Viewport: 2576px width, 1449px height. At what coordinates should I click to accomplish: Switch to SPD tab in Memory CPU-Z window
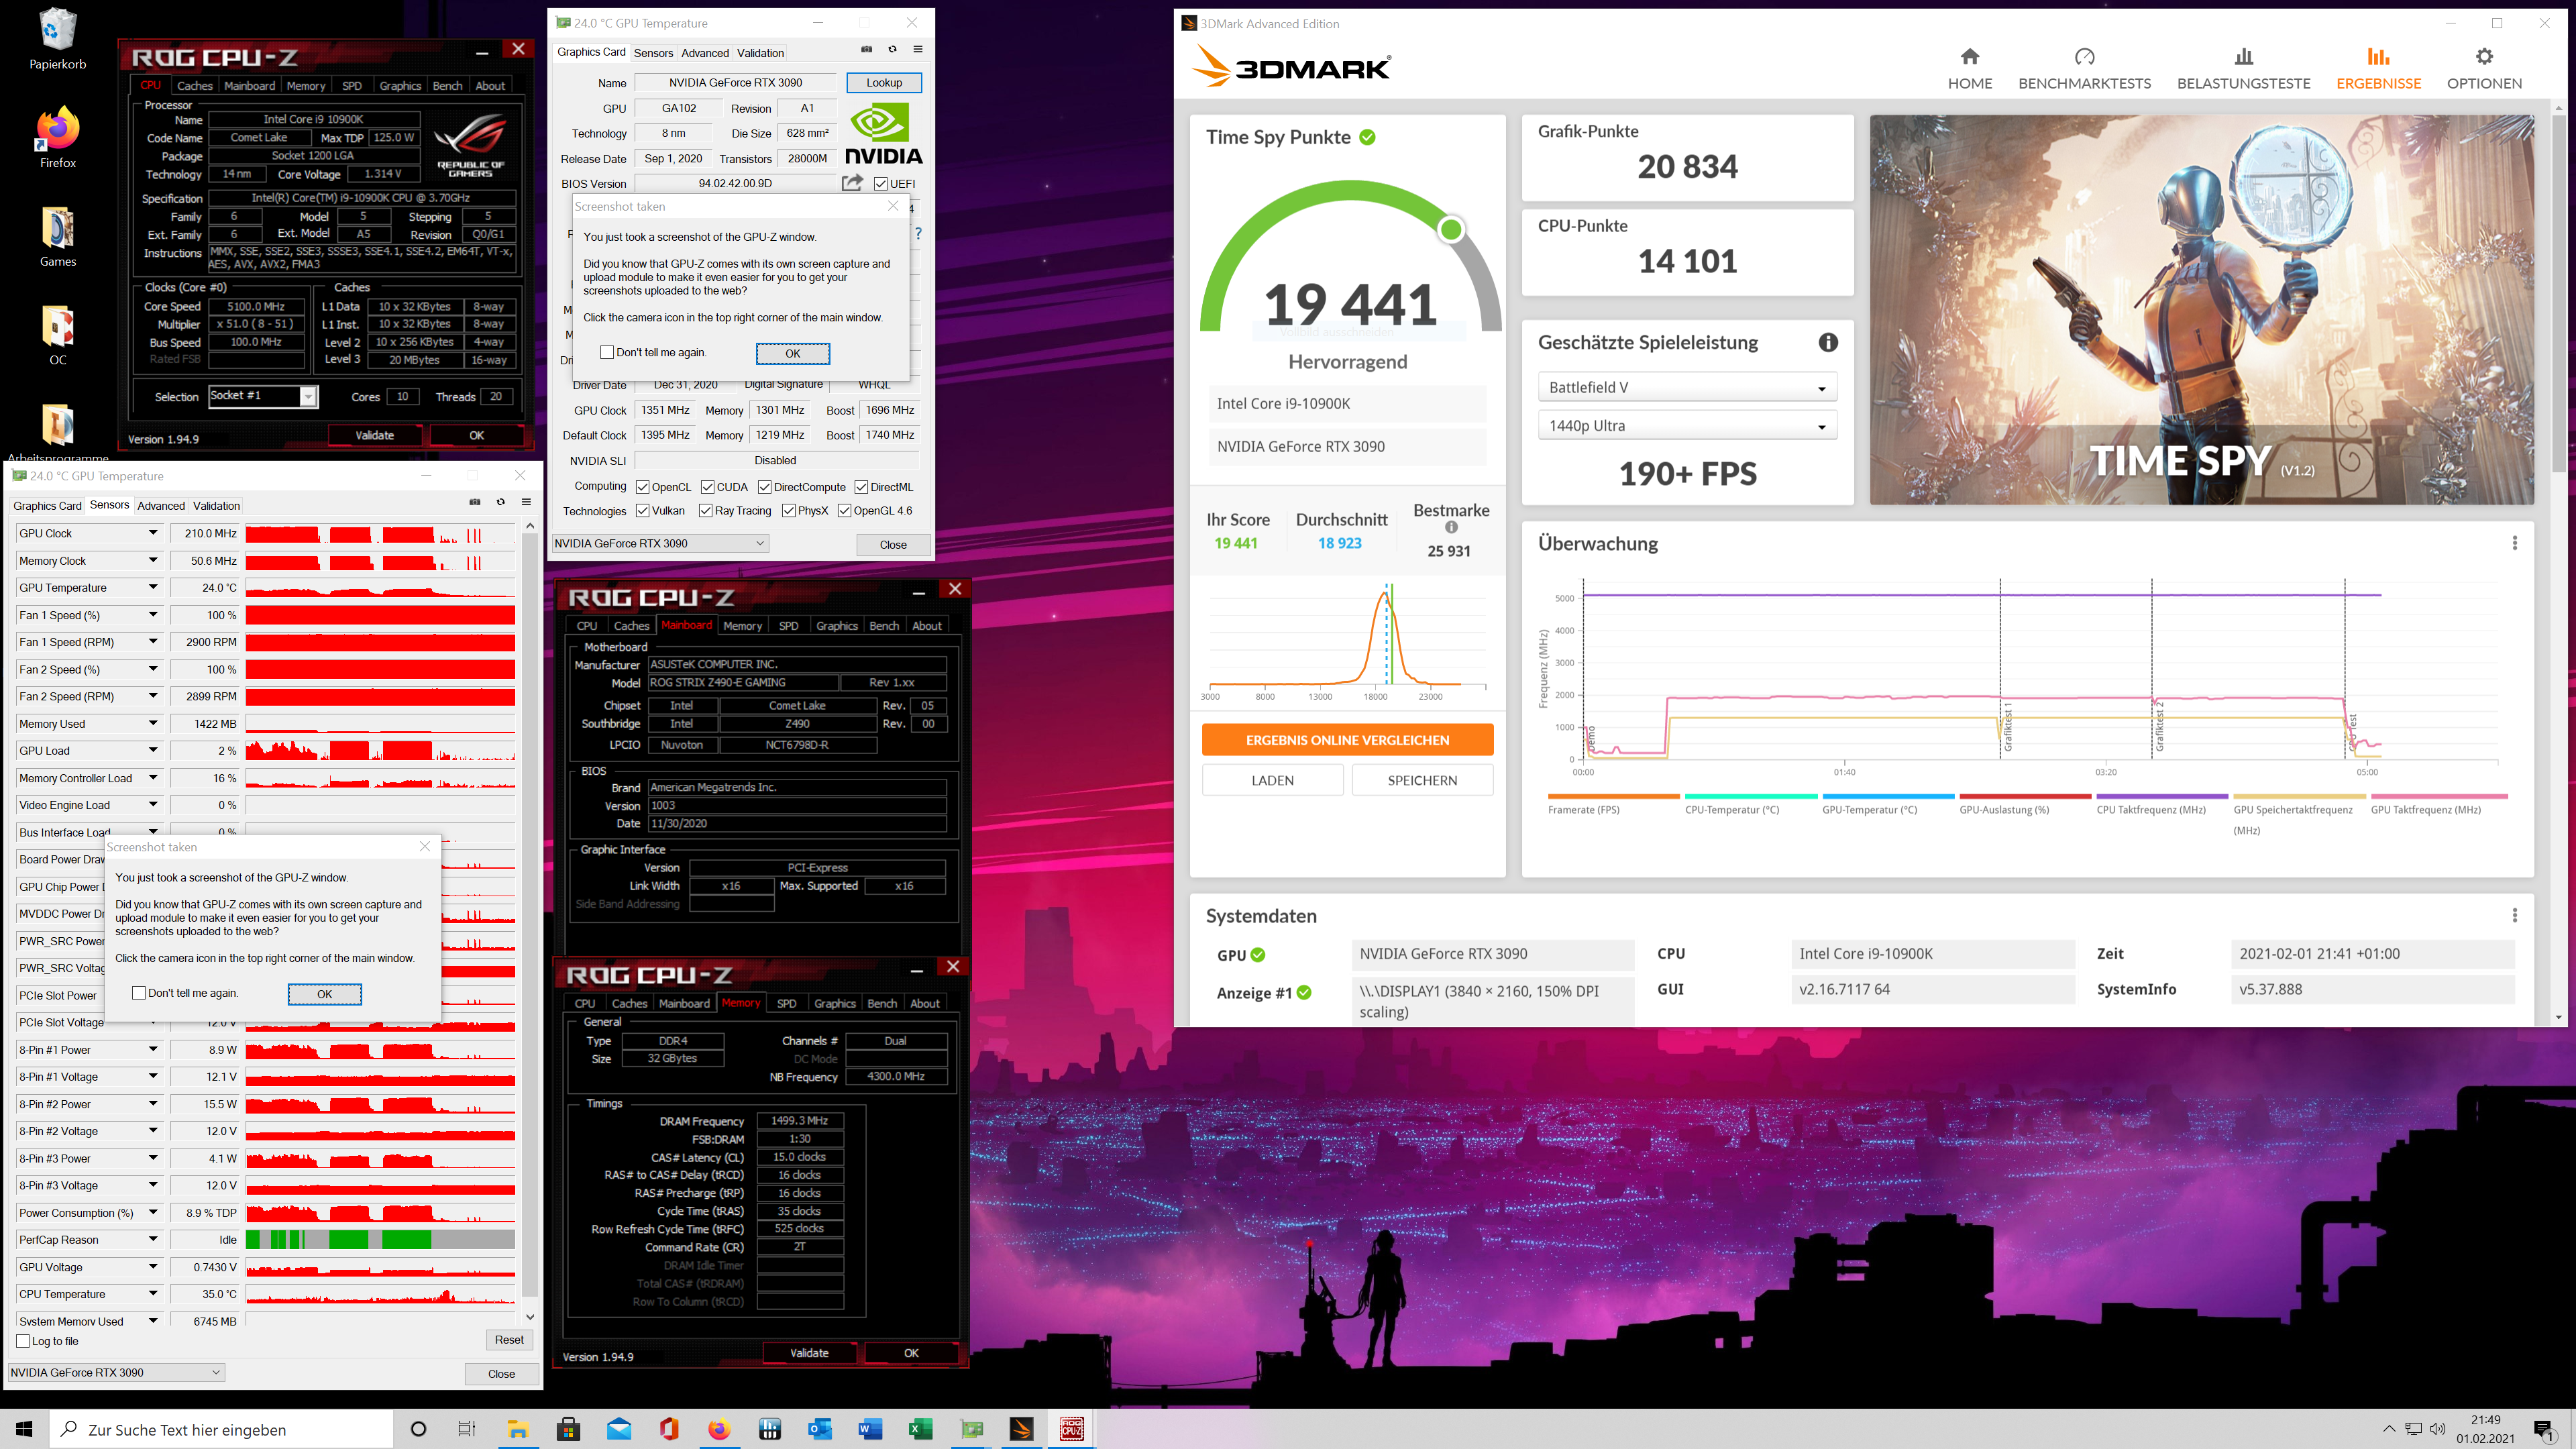coord(786,1004)
